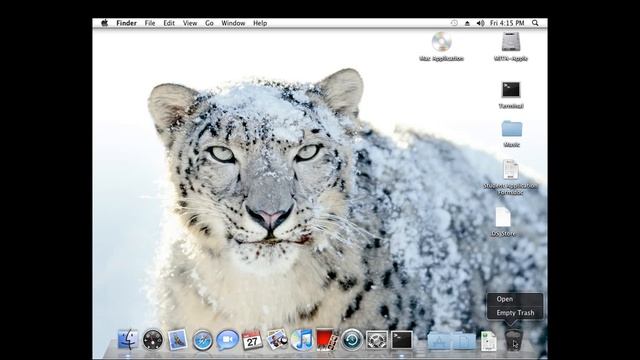Viewport: 640px width, 360px height.
Task: Launch Safari from the Dock
Action: pyautogui.click(x=202, y=340)
